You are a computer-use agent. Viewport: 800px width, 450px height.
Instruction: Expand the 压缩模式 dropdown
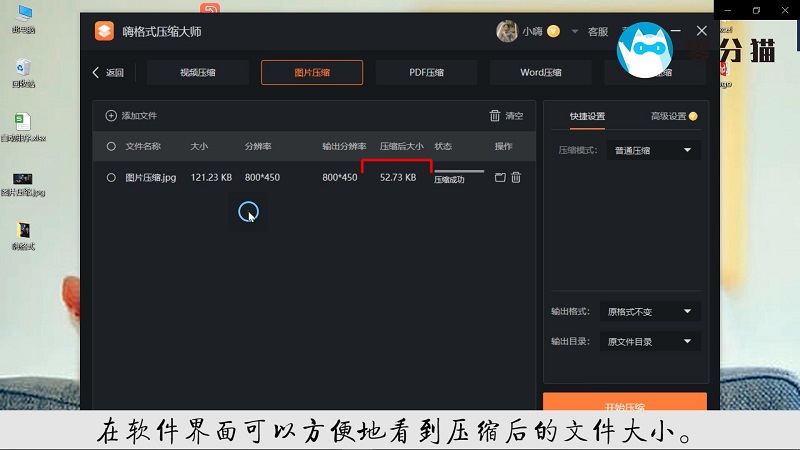[x=653, y=151]
